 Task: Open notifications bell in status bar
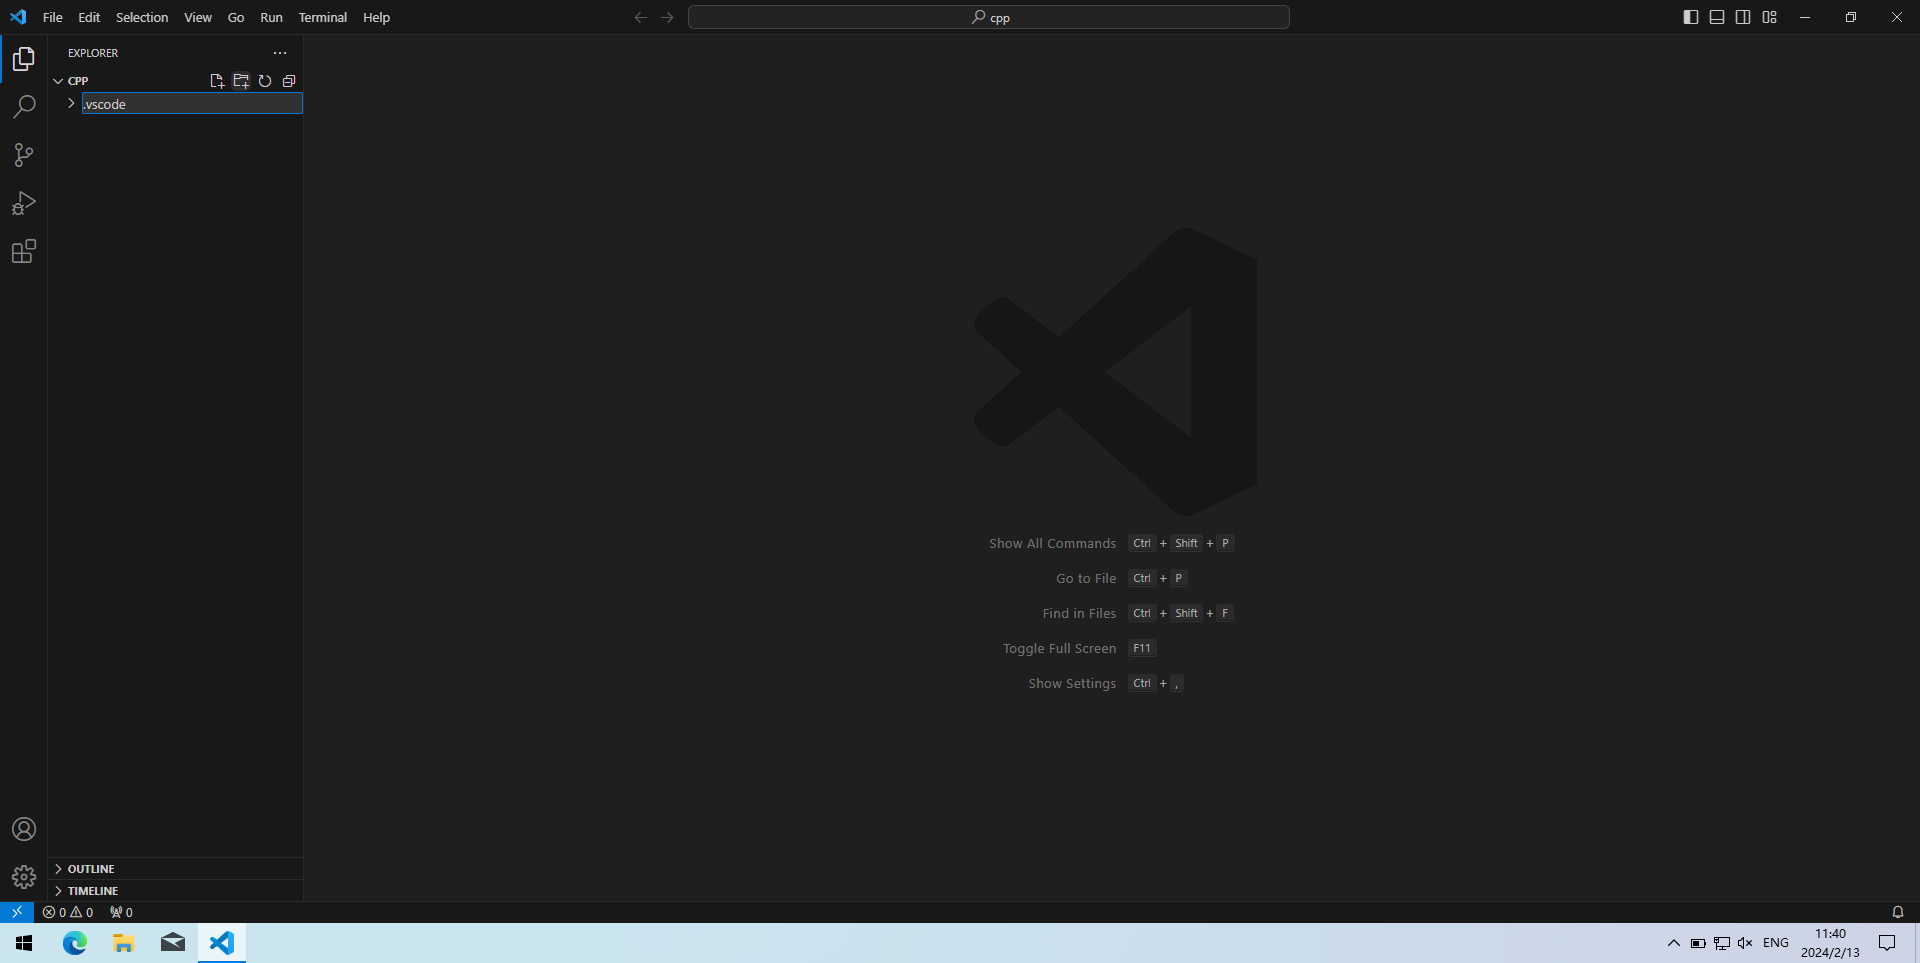1898,912
